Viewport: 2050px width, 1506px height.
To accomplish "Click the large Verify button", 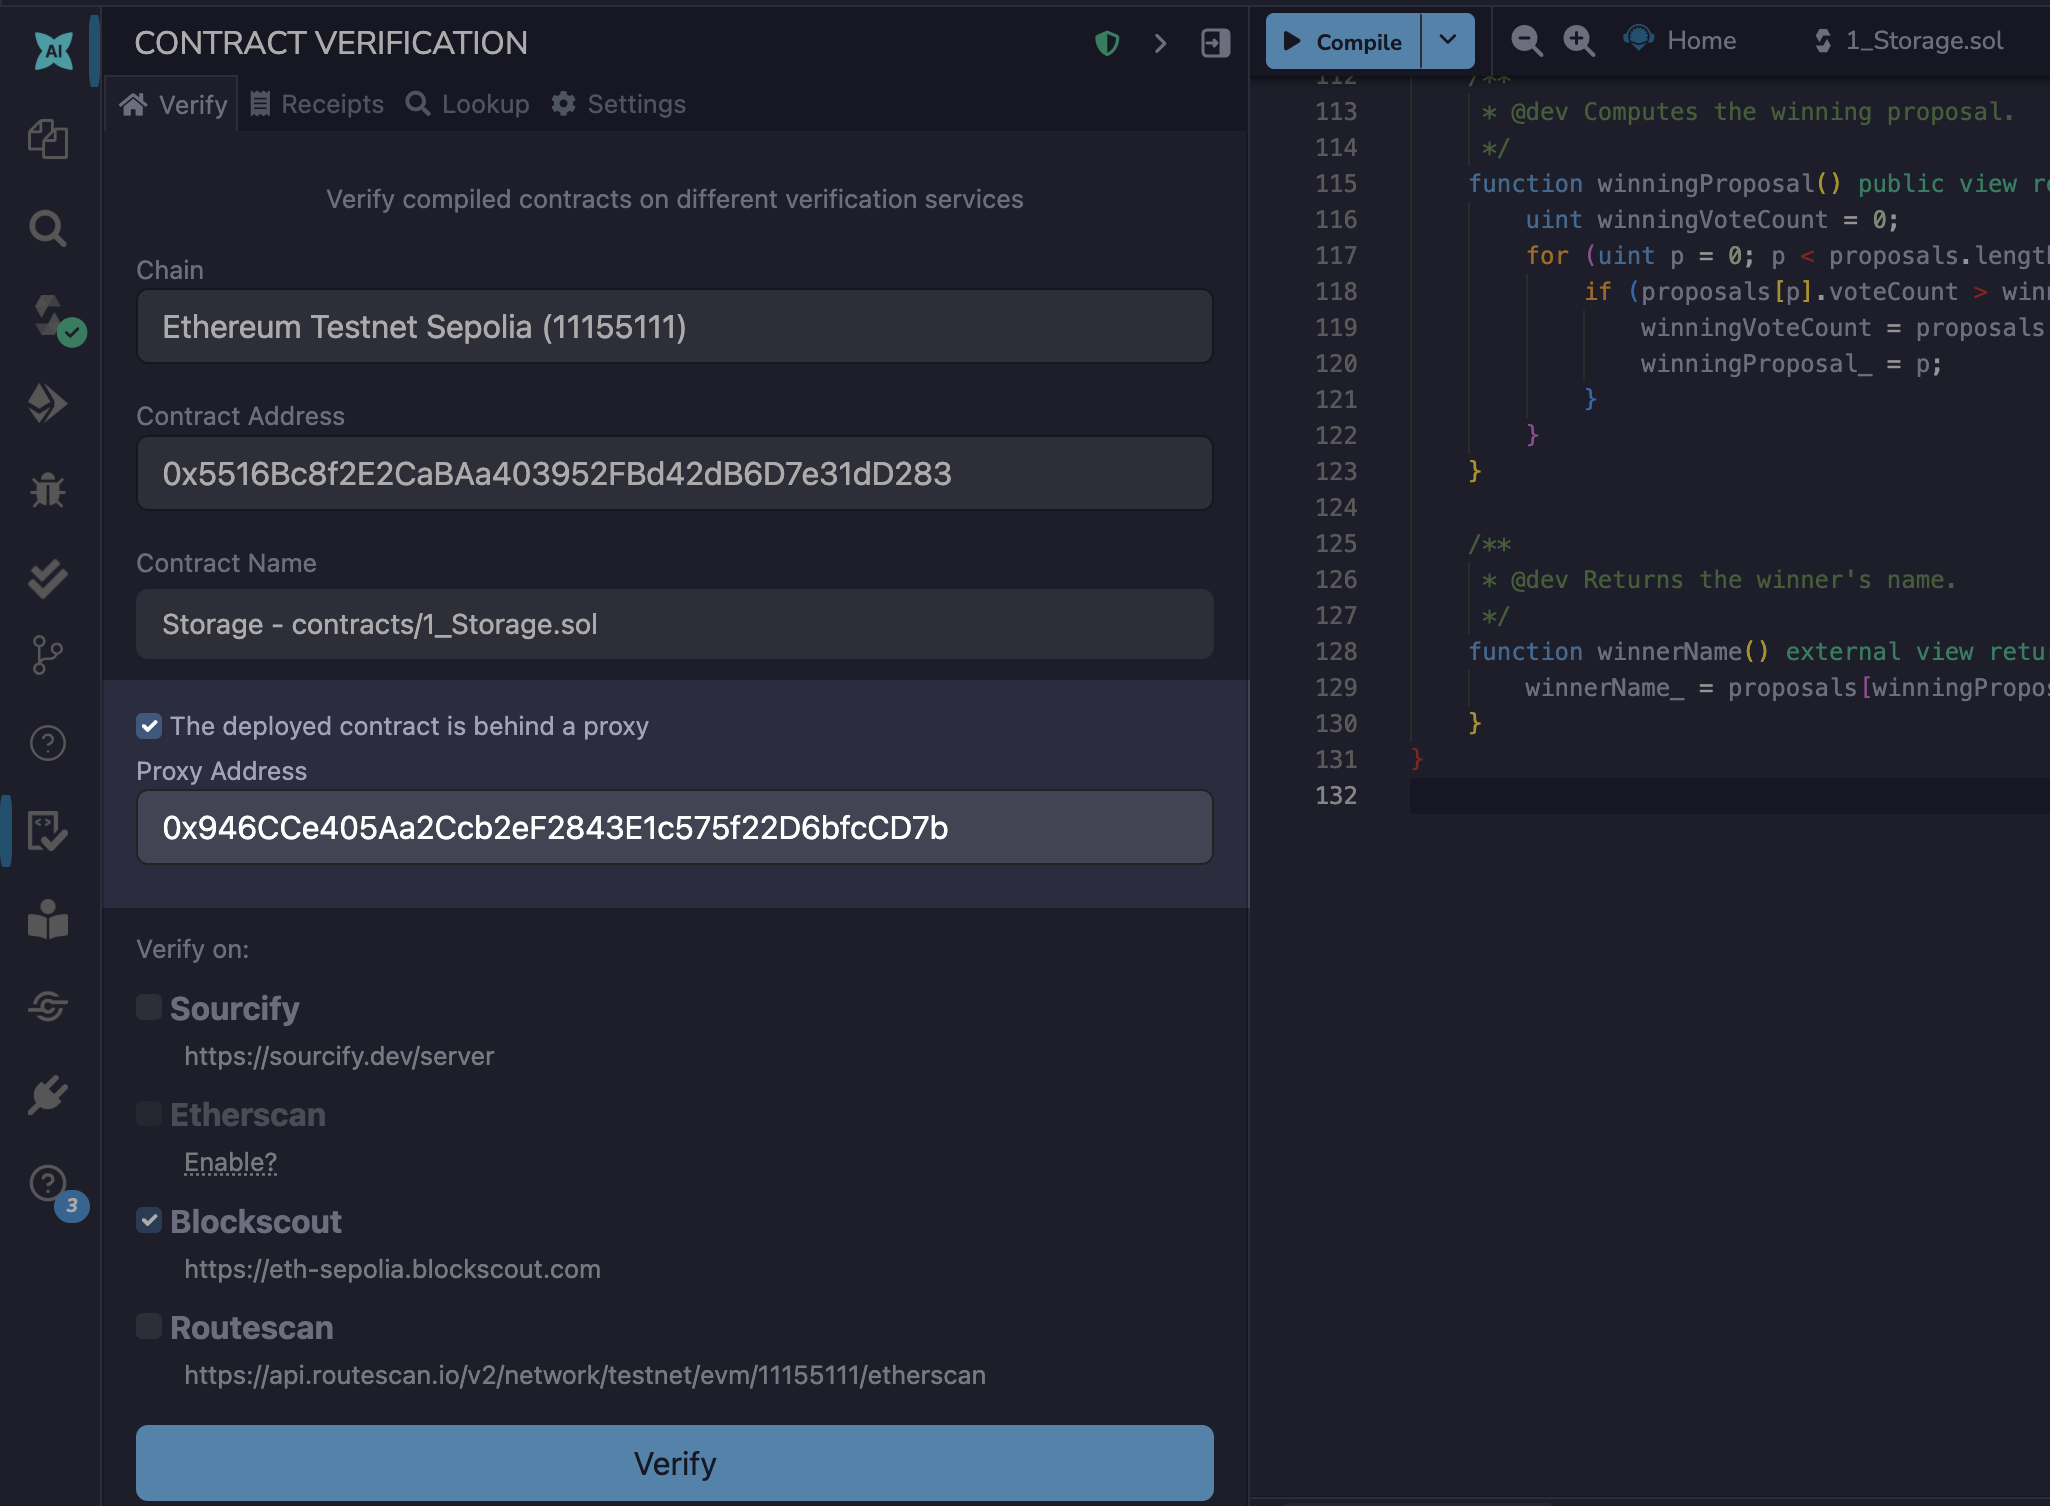I will 675,1463.
